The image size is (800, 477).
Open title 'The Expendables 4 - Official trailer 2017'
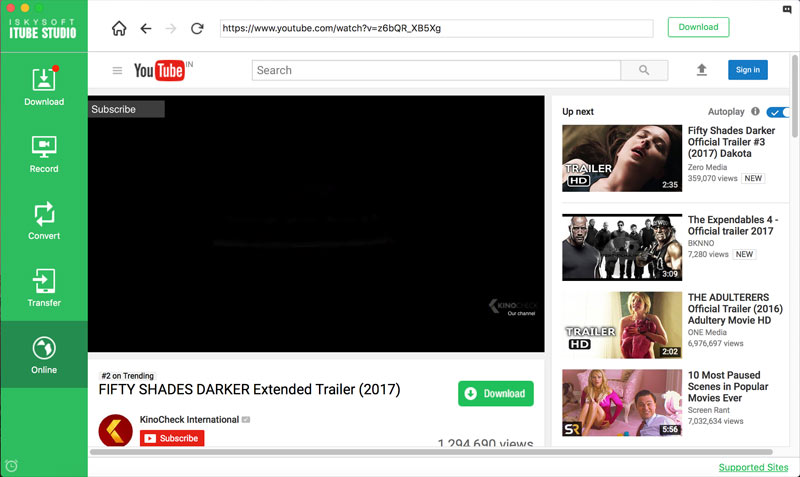pyautogui.click(x=733, y=225)
